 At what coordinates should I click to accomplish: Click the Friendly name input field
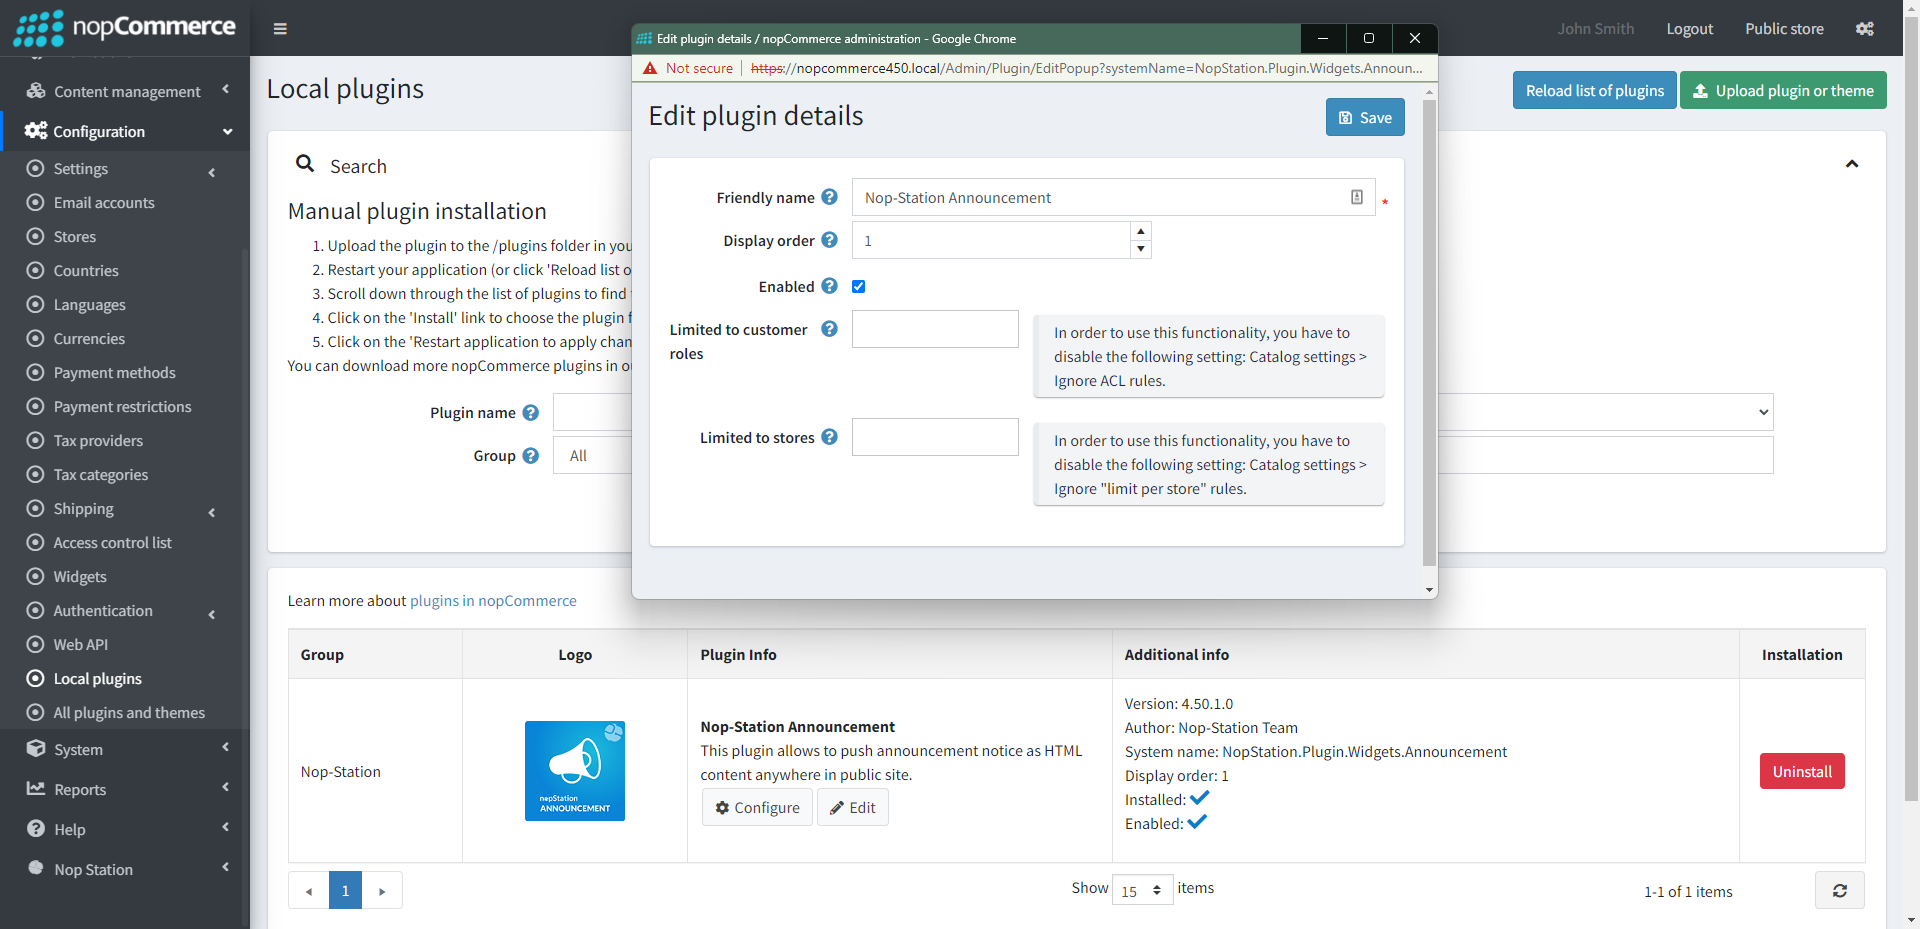[x=1113, y=197]
